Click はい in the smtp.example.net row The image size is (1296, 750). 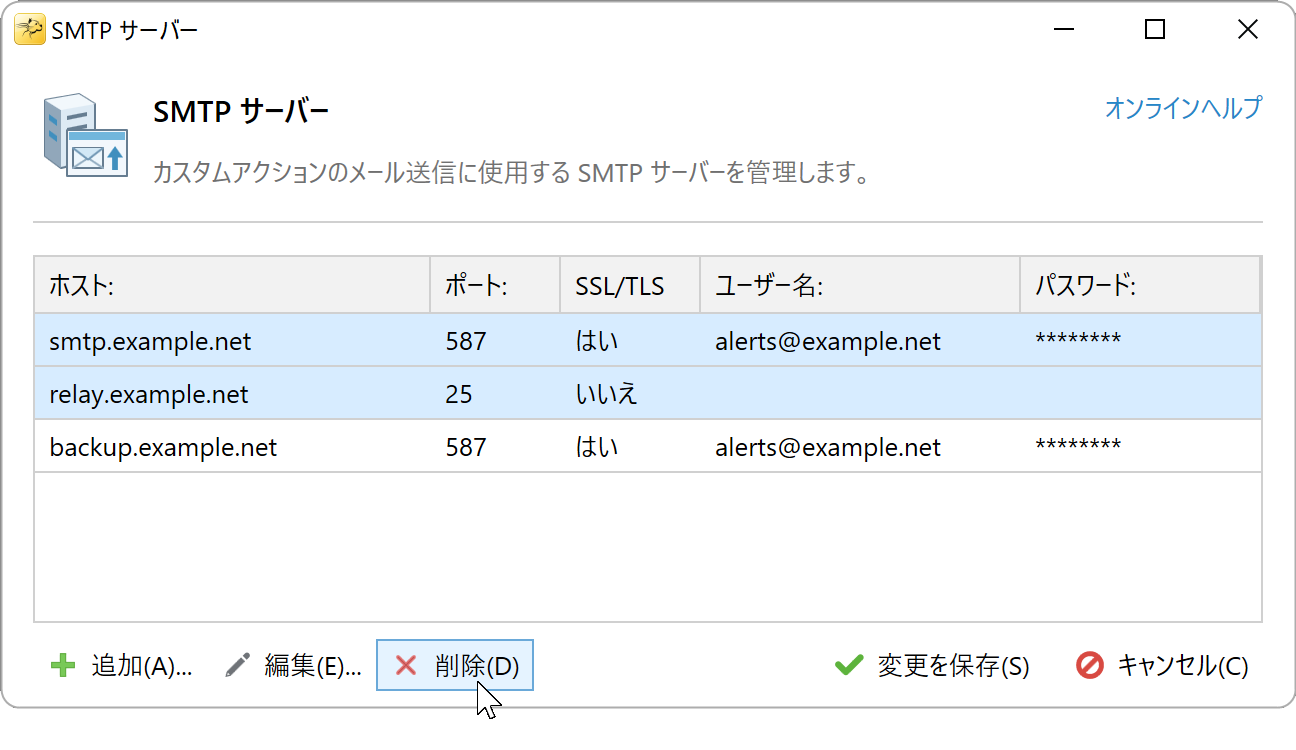coord(597,342)
